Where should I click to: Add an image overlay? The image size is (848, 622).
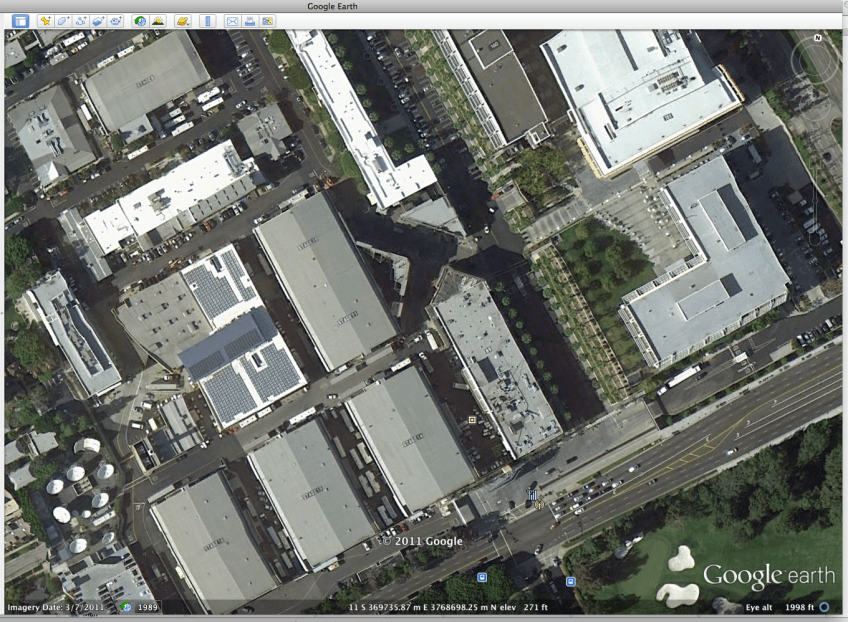(98, 21)
